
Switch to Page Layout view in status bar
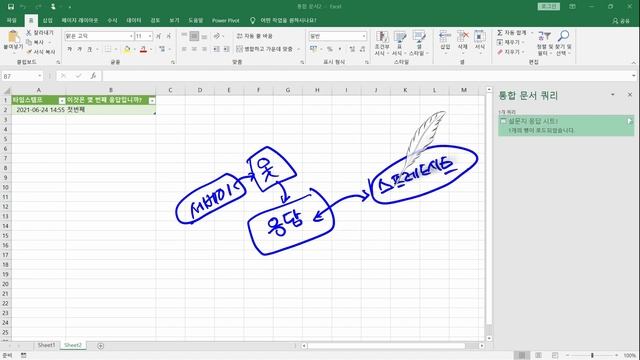538,356
